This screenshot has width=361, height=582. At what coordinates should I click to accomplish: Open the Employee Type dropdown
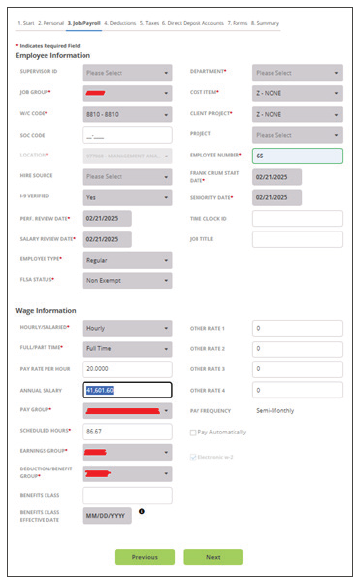[127, 260]
